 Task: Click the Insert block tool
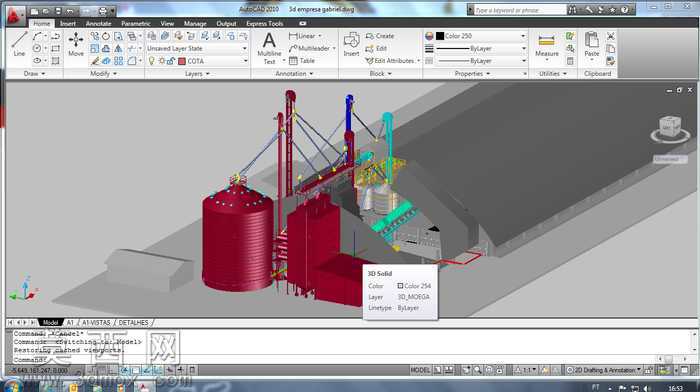pos(351,44)
